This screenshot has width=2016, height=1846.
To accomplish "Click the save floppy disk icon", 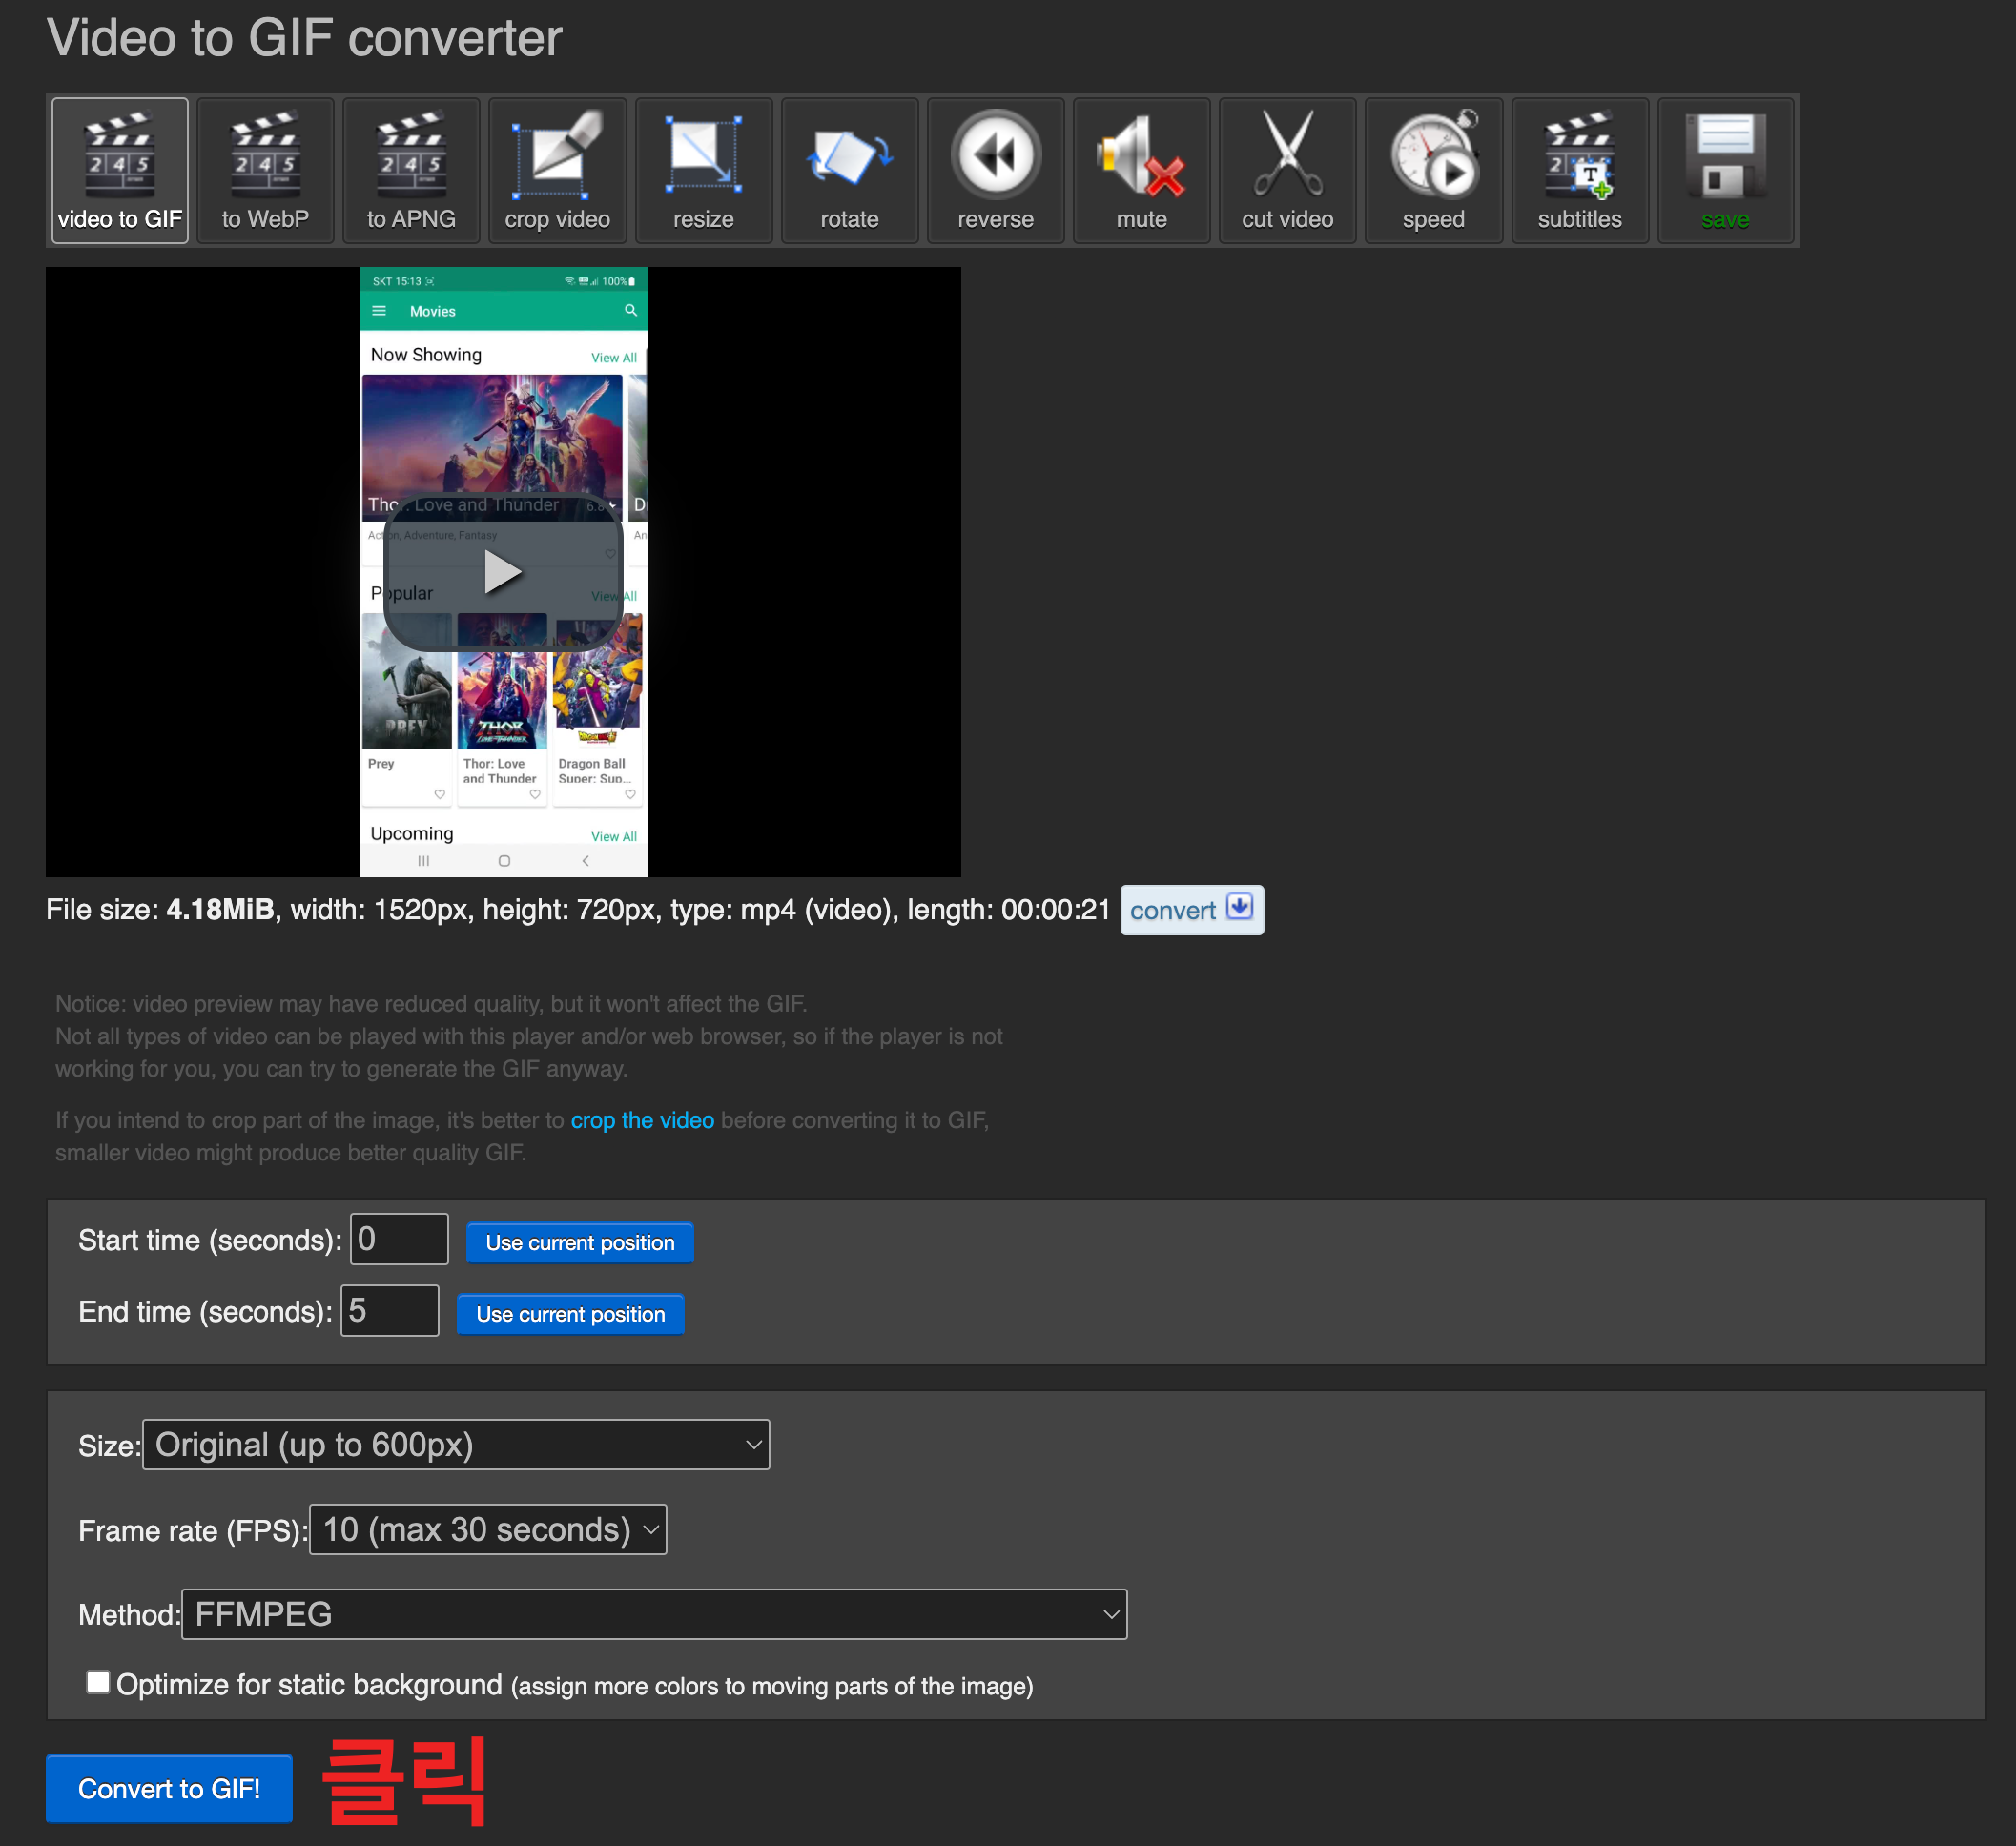I will [x=1725, y=170].
